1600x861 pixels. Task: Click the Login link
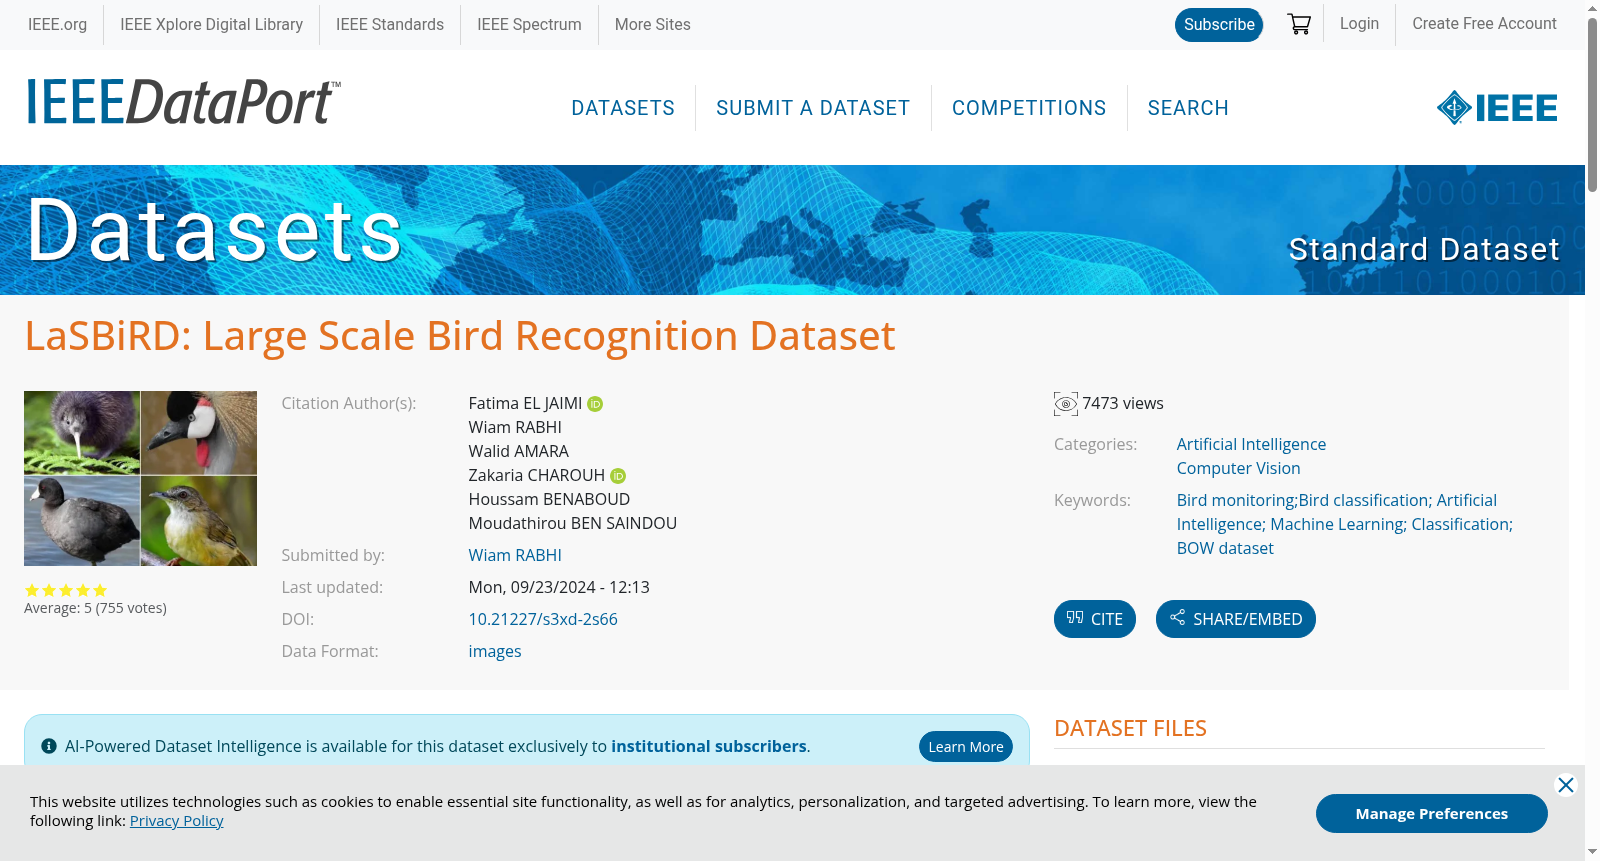point(1359,23)
